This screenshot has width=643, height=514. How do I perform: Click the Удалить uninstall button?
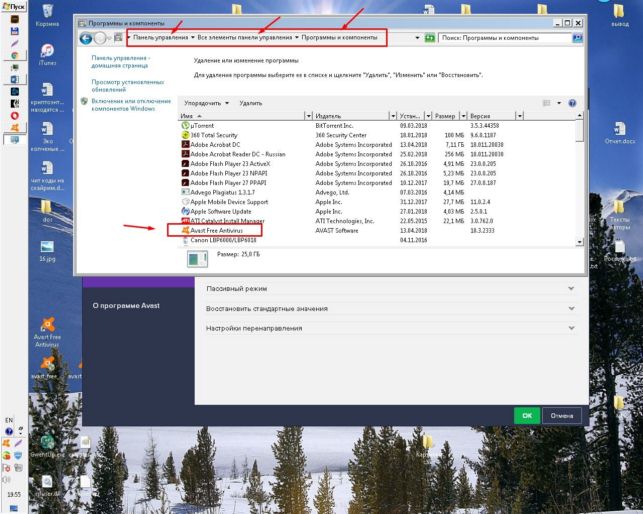251,103
